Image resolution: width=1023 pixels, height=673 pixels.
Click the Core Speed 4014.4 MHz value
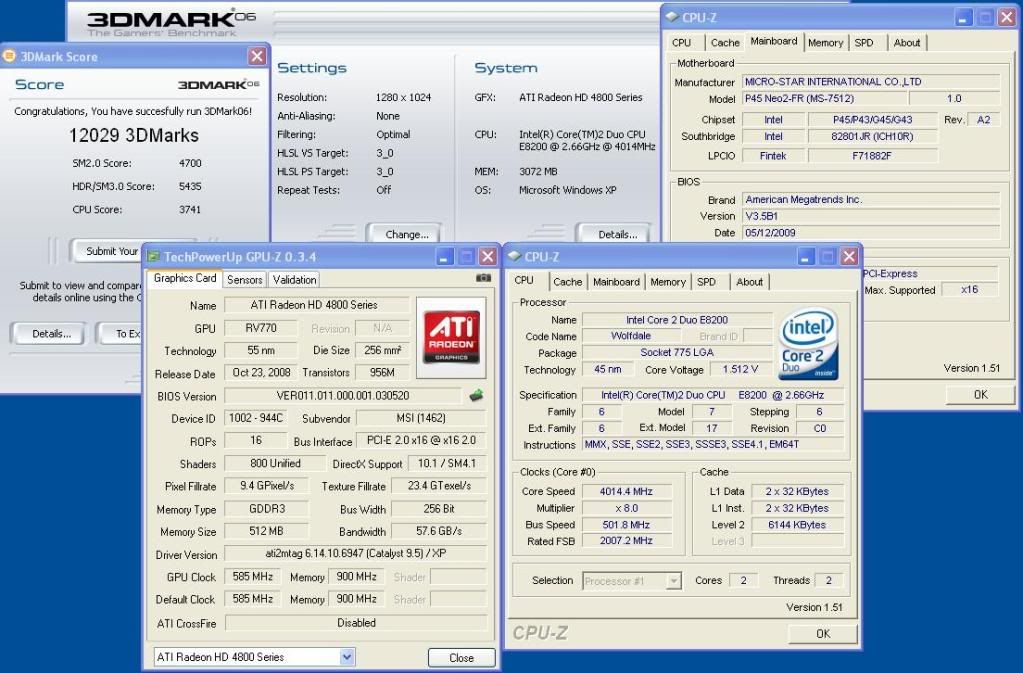coord(626,491)
